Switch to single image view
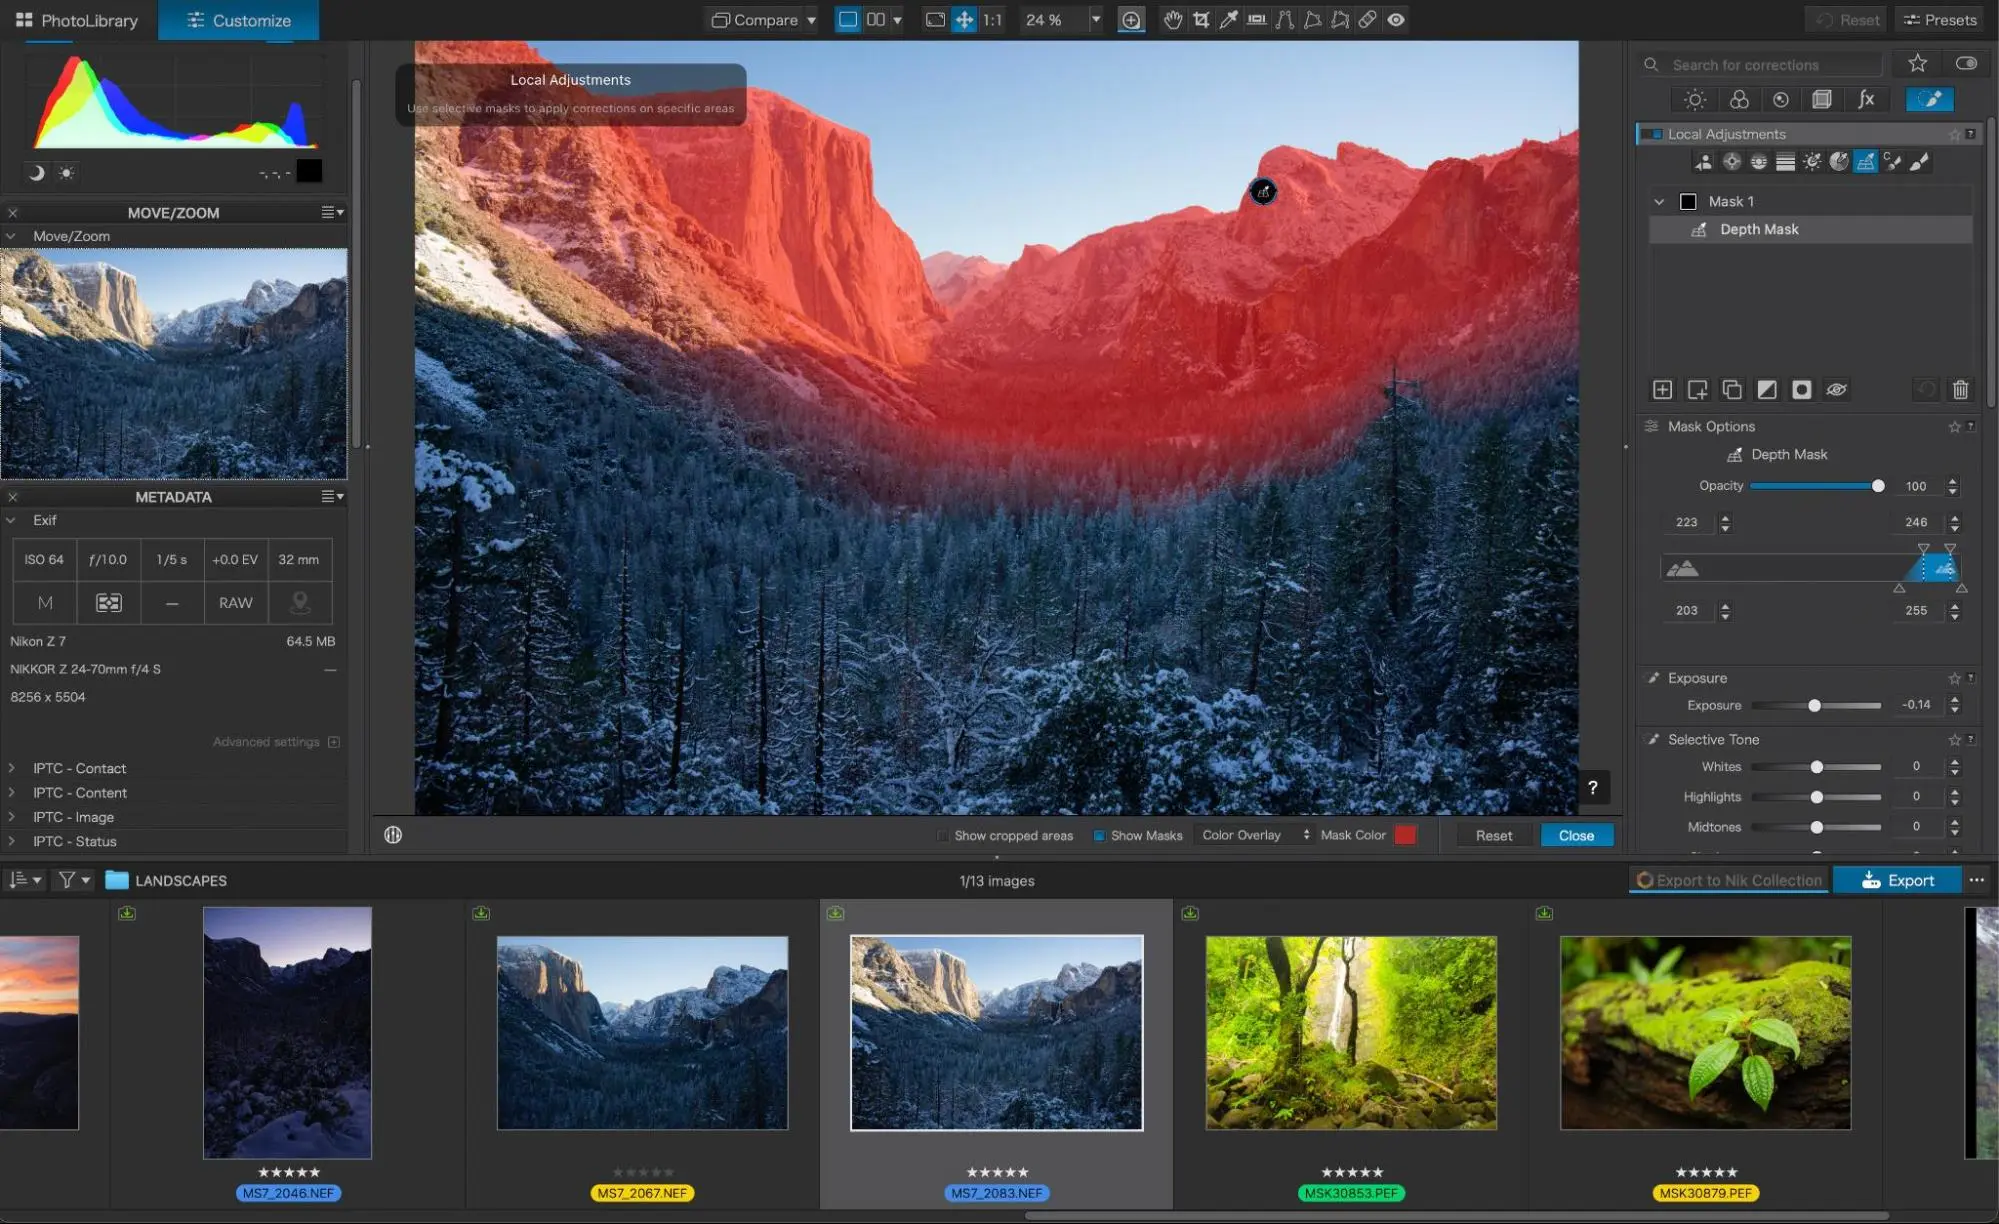Screen dimensions: 1999x1224 click(847, 19)
